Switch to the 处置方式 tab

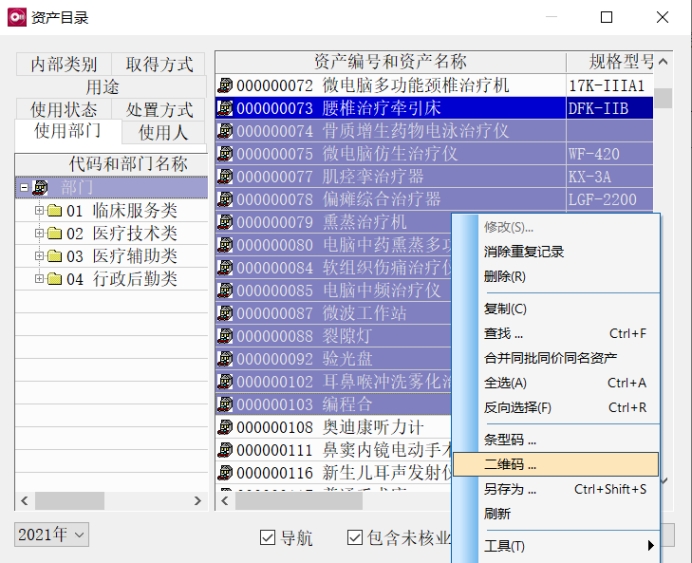point(159,109)
